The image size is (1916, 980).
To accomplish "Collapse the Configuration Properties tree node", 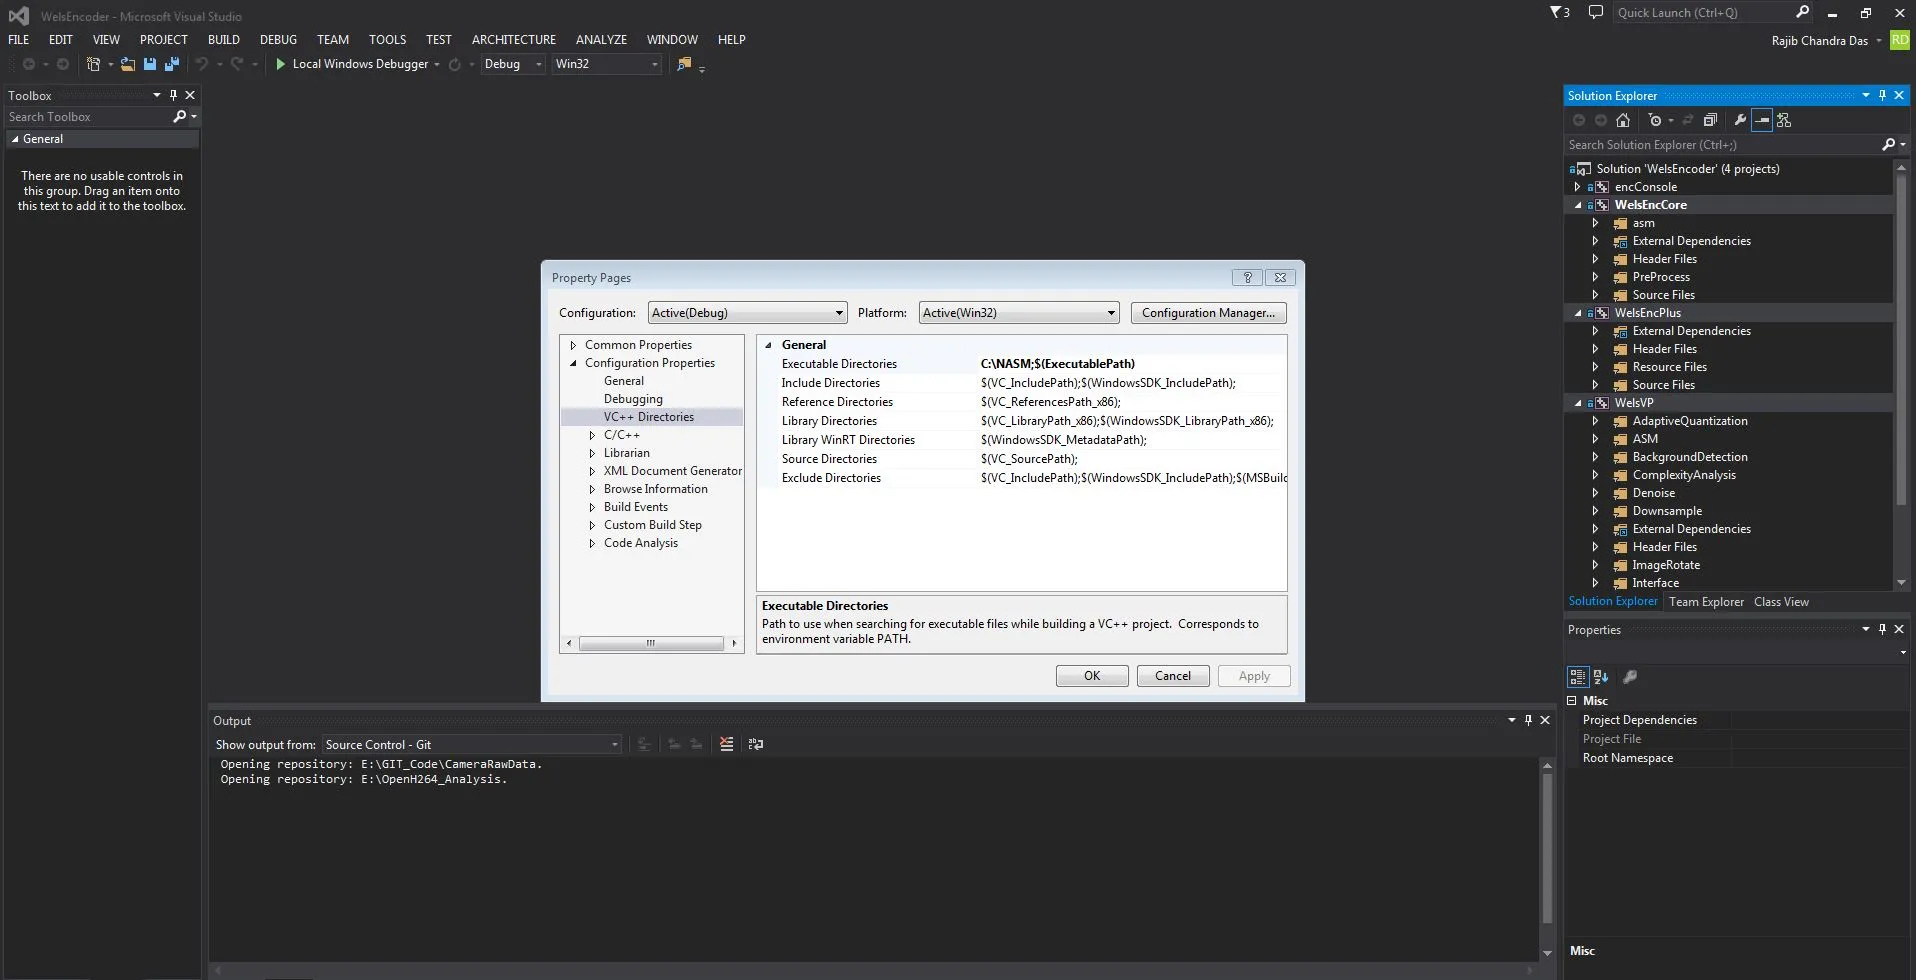I will (x=573, y=363).
